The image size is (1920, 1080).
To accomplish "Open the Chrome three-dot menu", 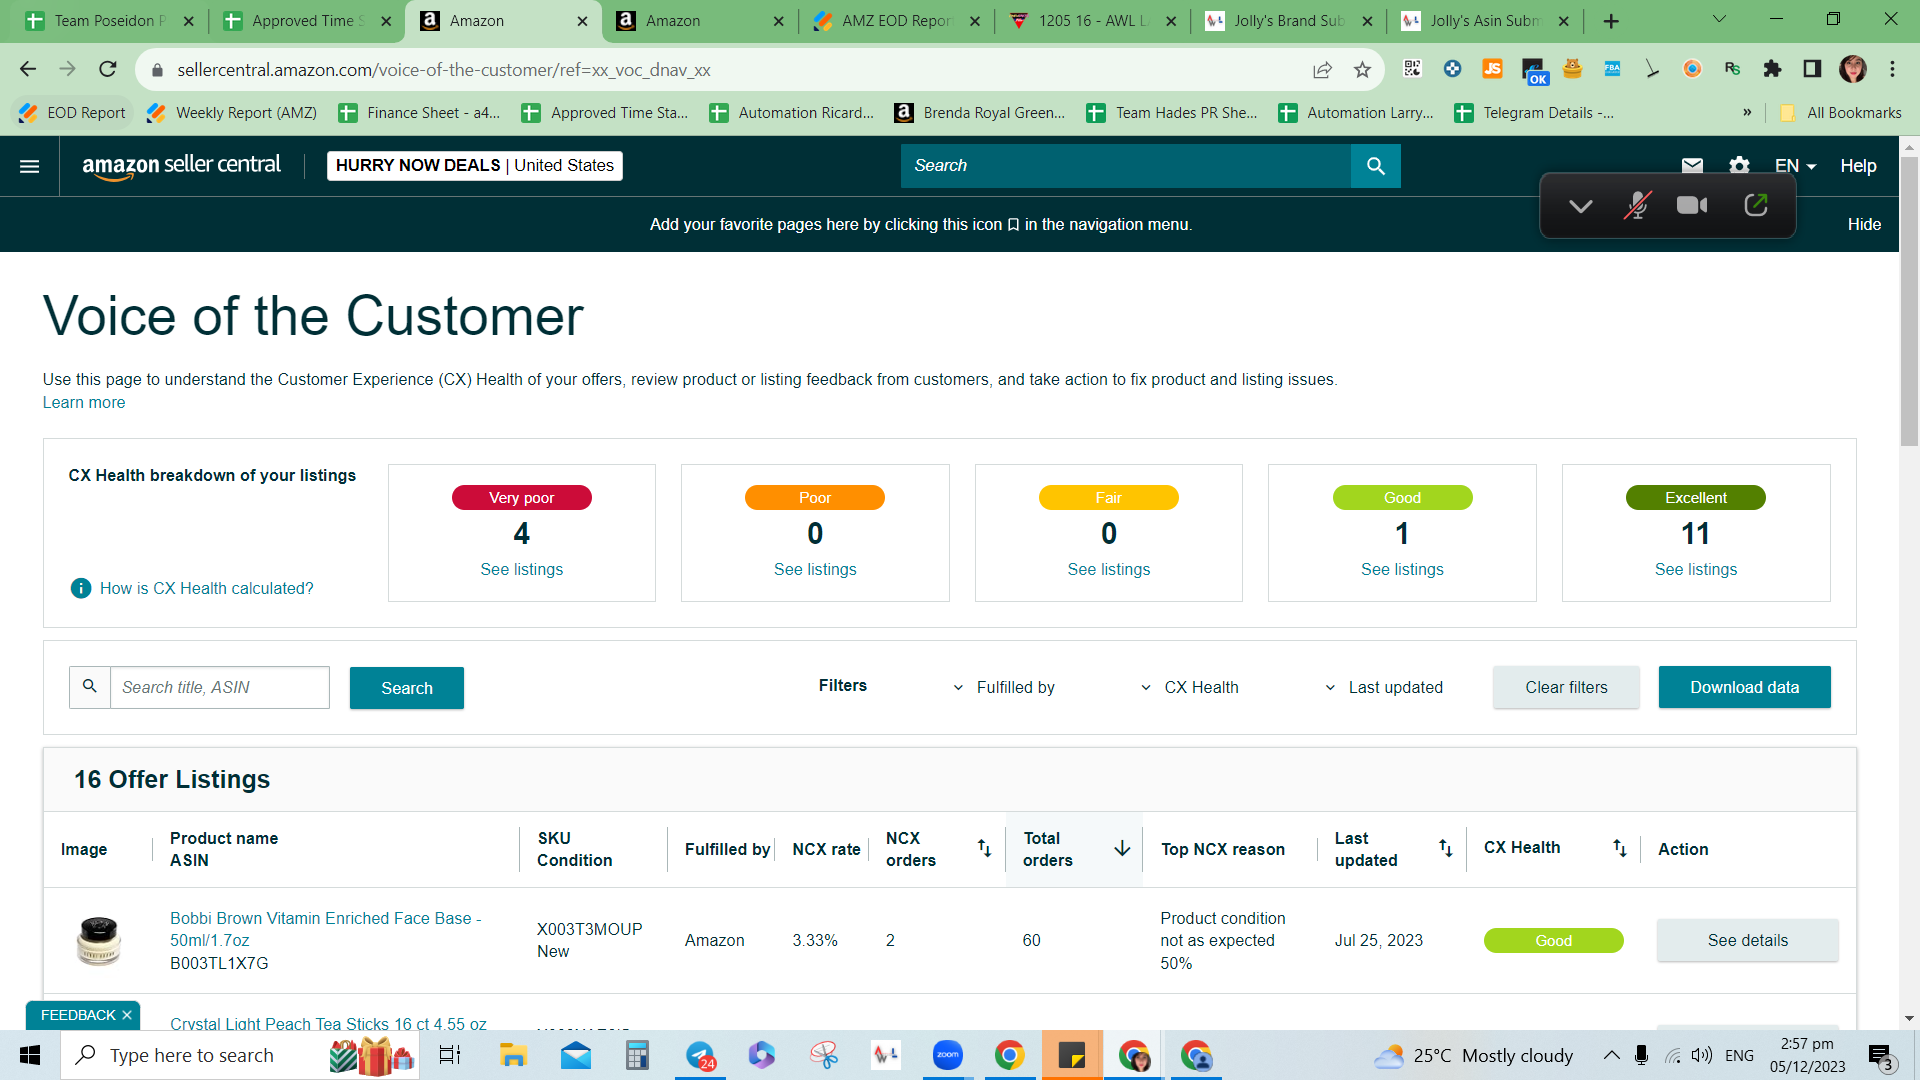I will (x=1892, y=68).
